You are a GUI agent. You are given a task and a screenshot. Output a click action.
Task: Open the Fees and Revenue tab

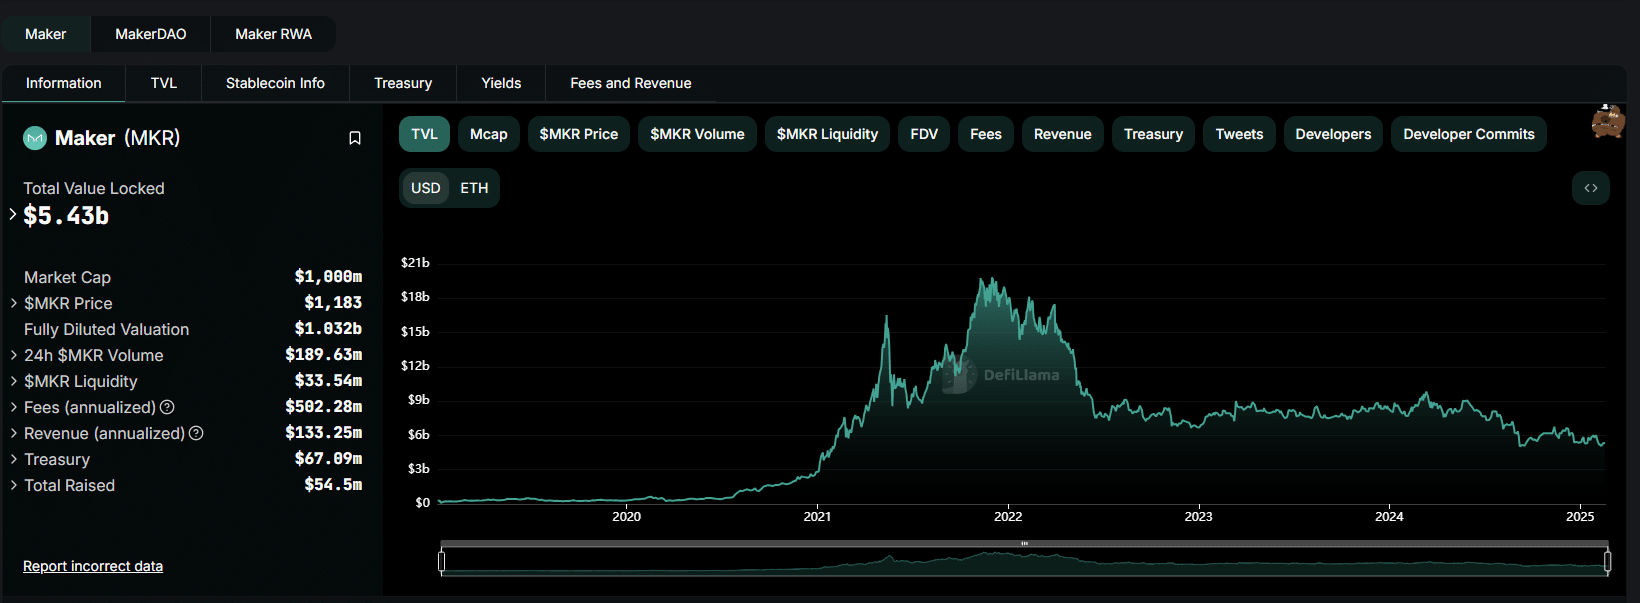pos(631,83)
